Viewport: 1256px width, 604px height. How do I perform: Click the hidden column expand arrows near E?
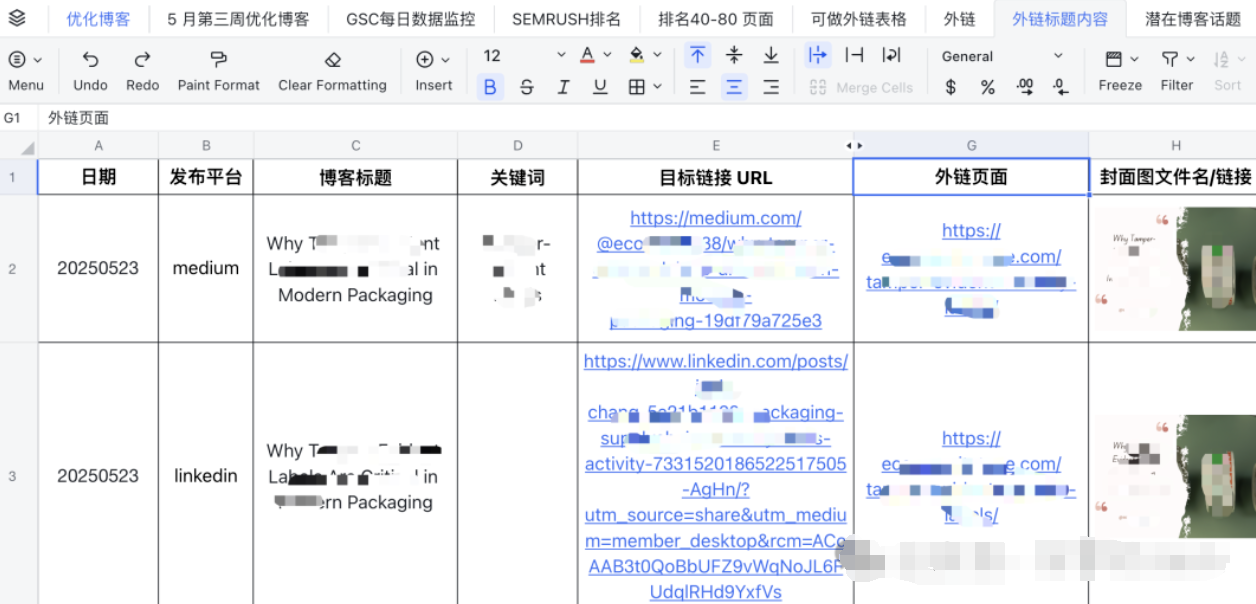pyautogui.click(x=853, y=146)
